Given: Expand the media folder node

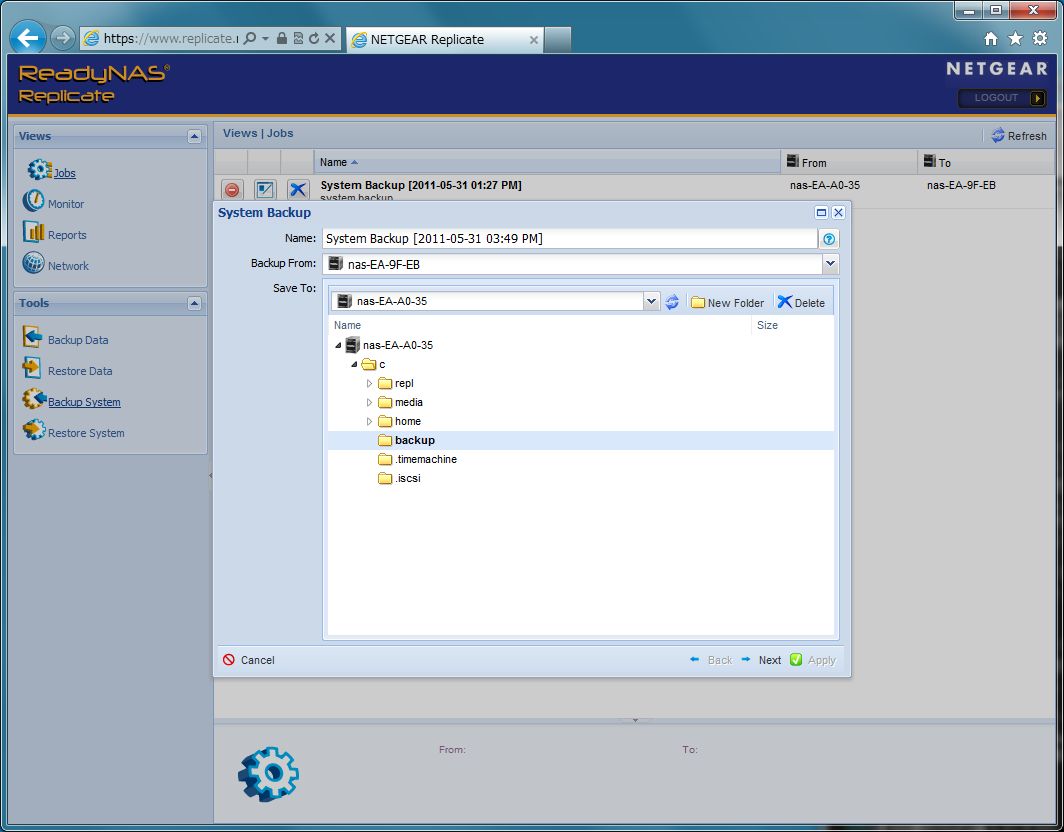Looking at the screenshot, I should pos(369,402).
